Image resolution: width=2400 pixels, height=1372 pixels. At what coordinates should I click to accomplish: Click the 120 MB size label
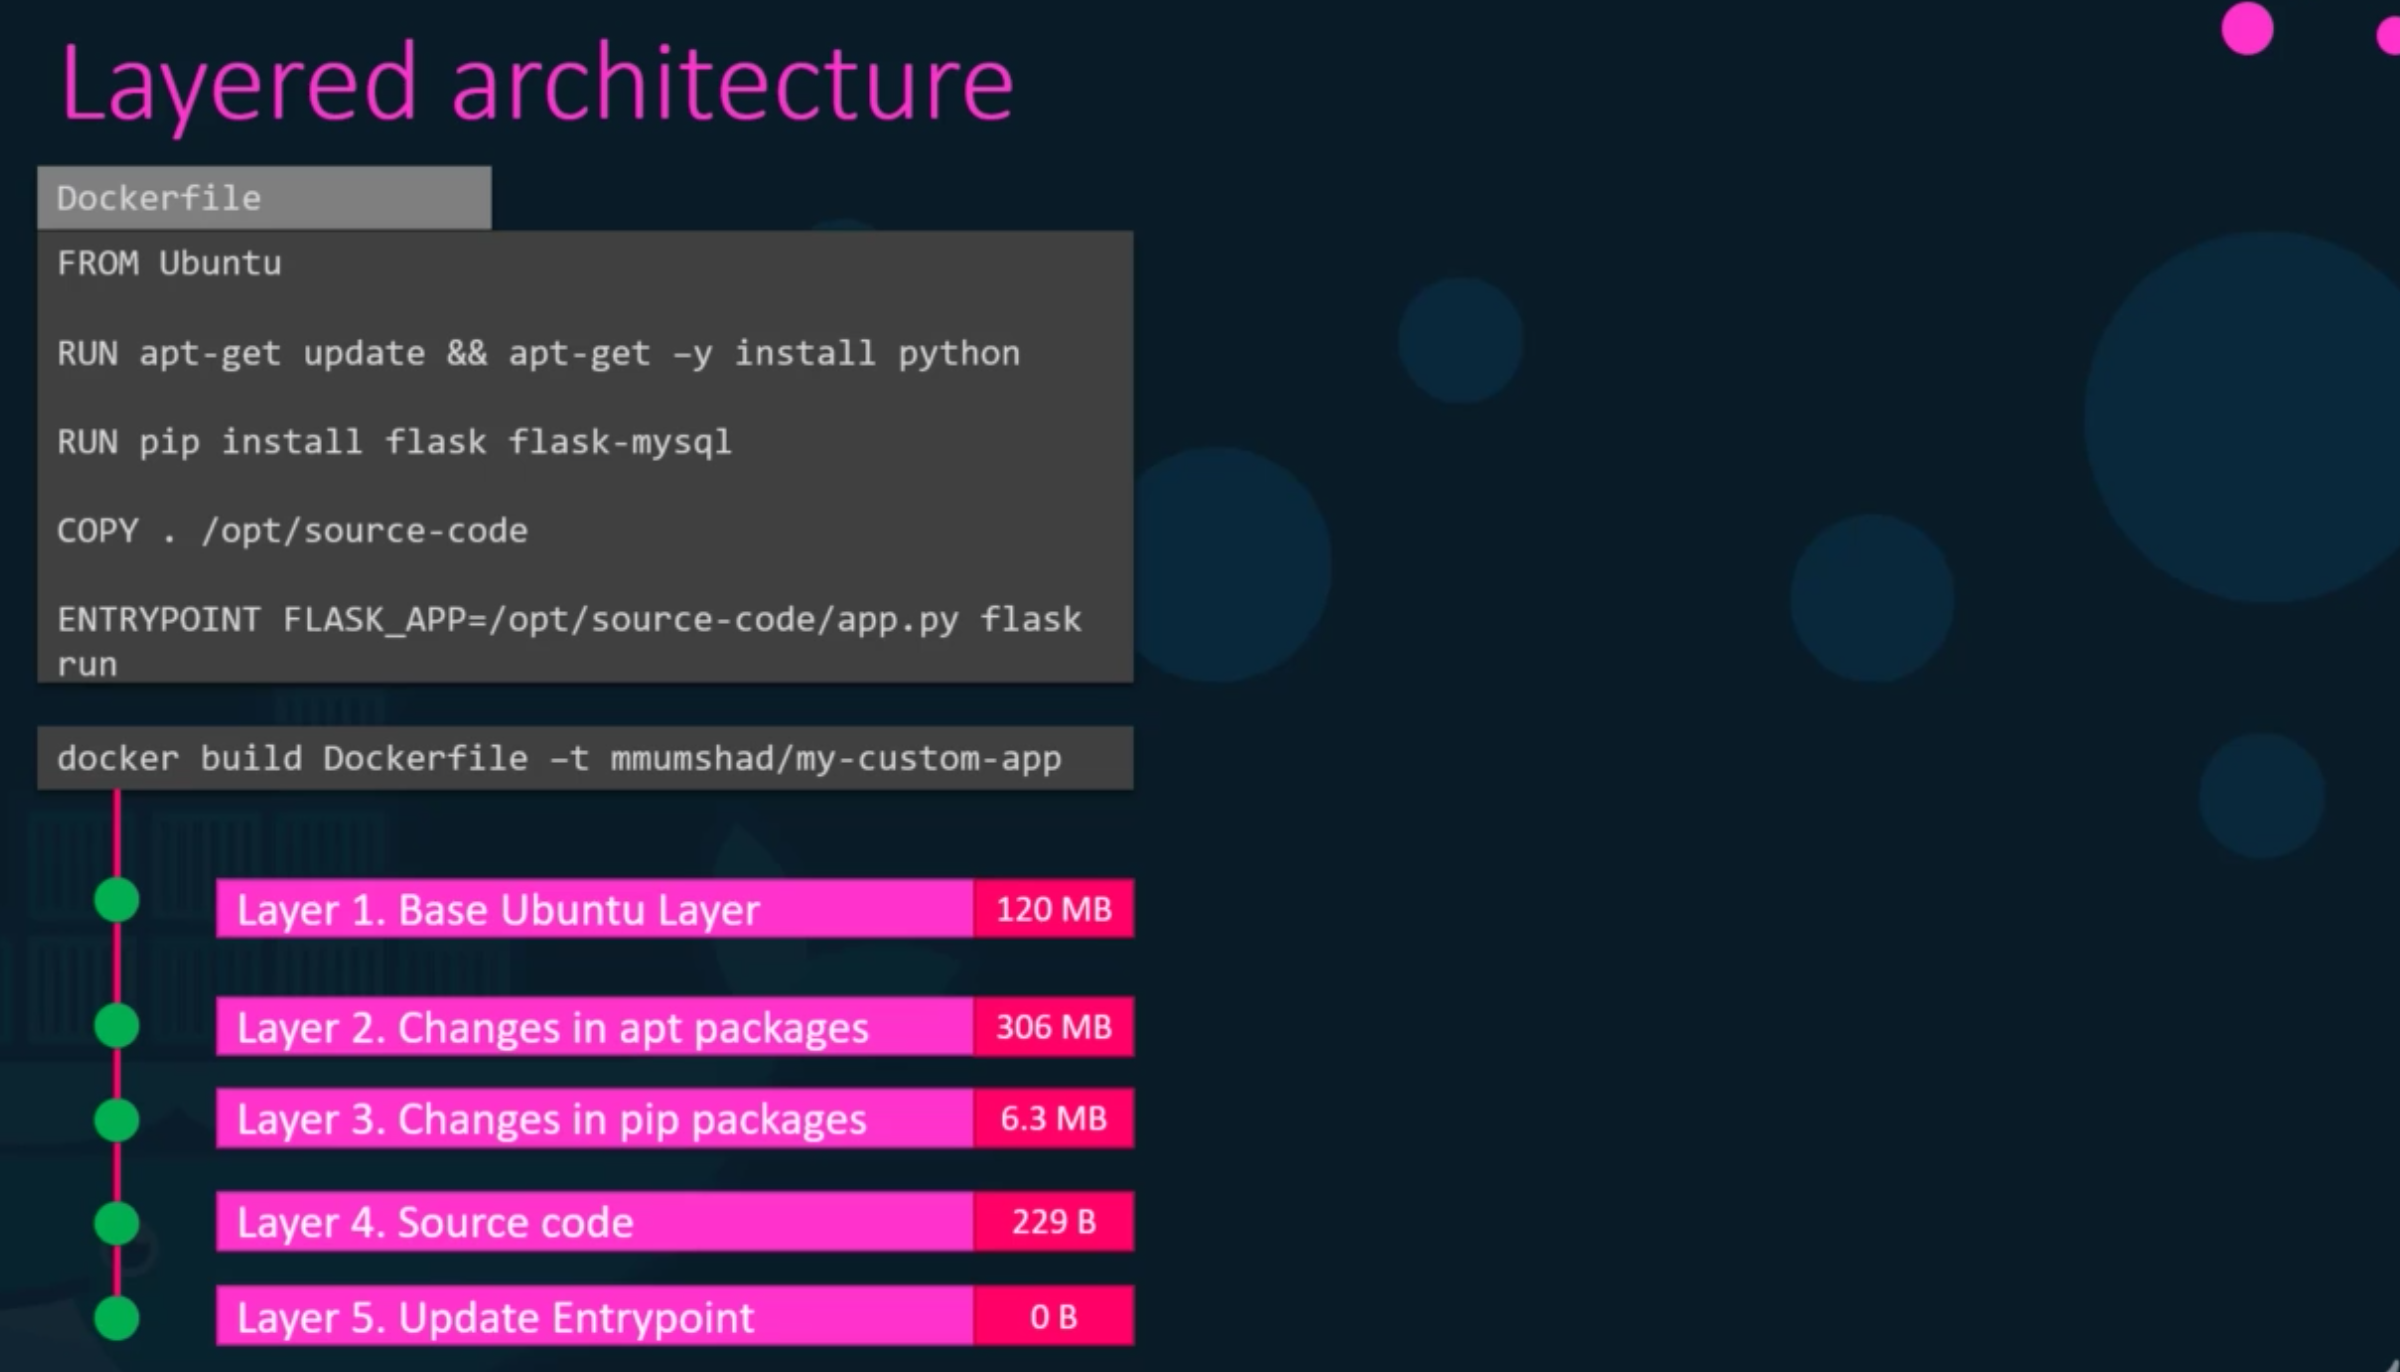pyautogui.click(x=1053, y=909)
